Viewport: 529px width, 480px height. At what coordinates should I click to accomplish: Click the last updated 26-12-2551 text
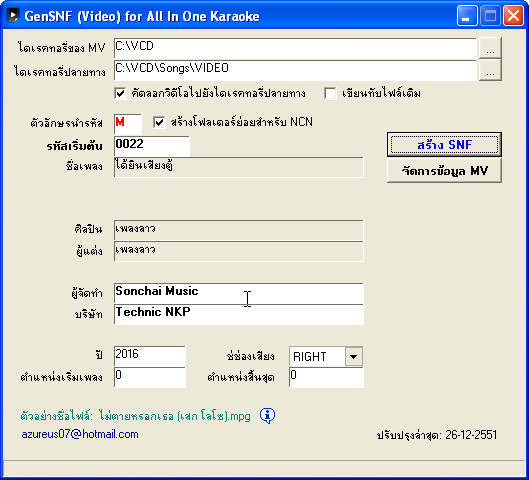(x=437, y=435)
